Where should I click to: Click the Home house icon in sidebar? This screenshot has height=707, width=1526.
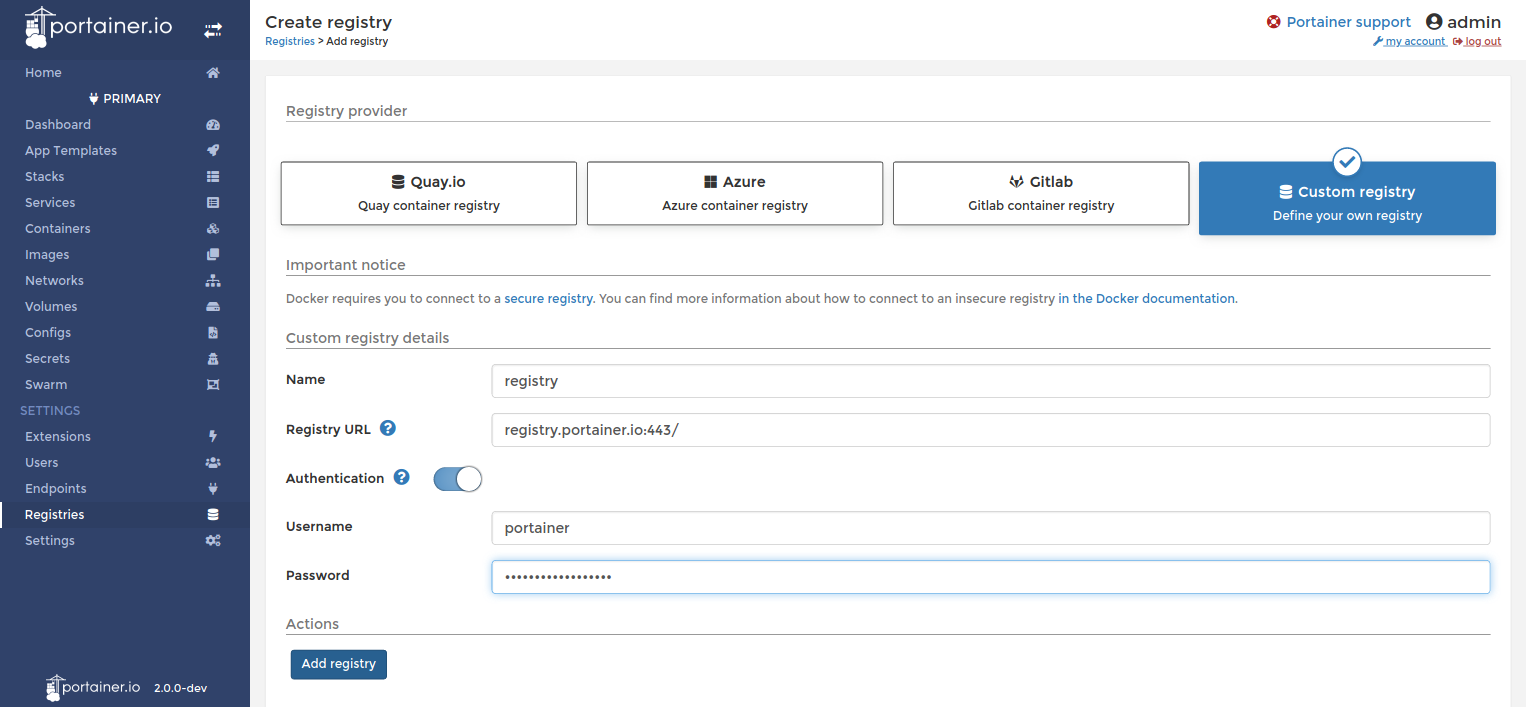(x=212, y=73)
